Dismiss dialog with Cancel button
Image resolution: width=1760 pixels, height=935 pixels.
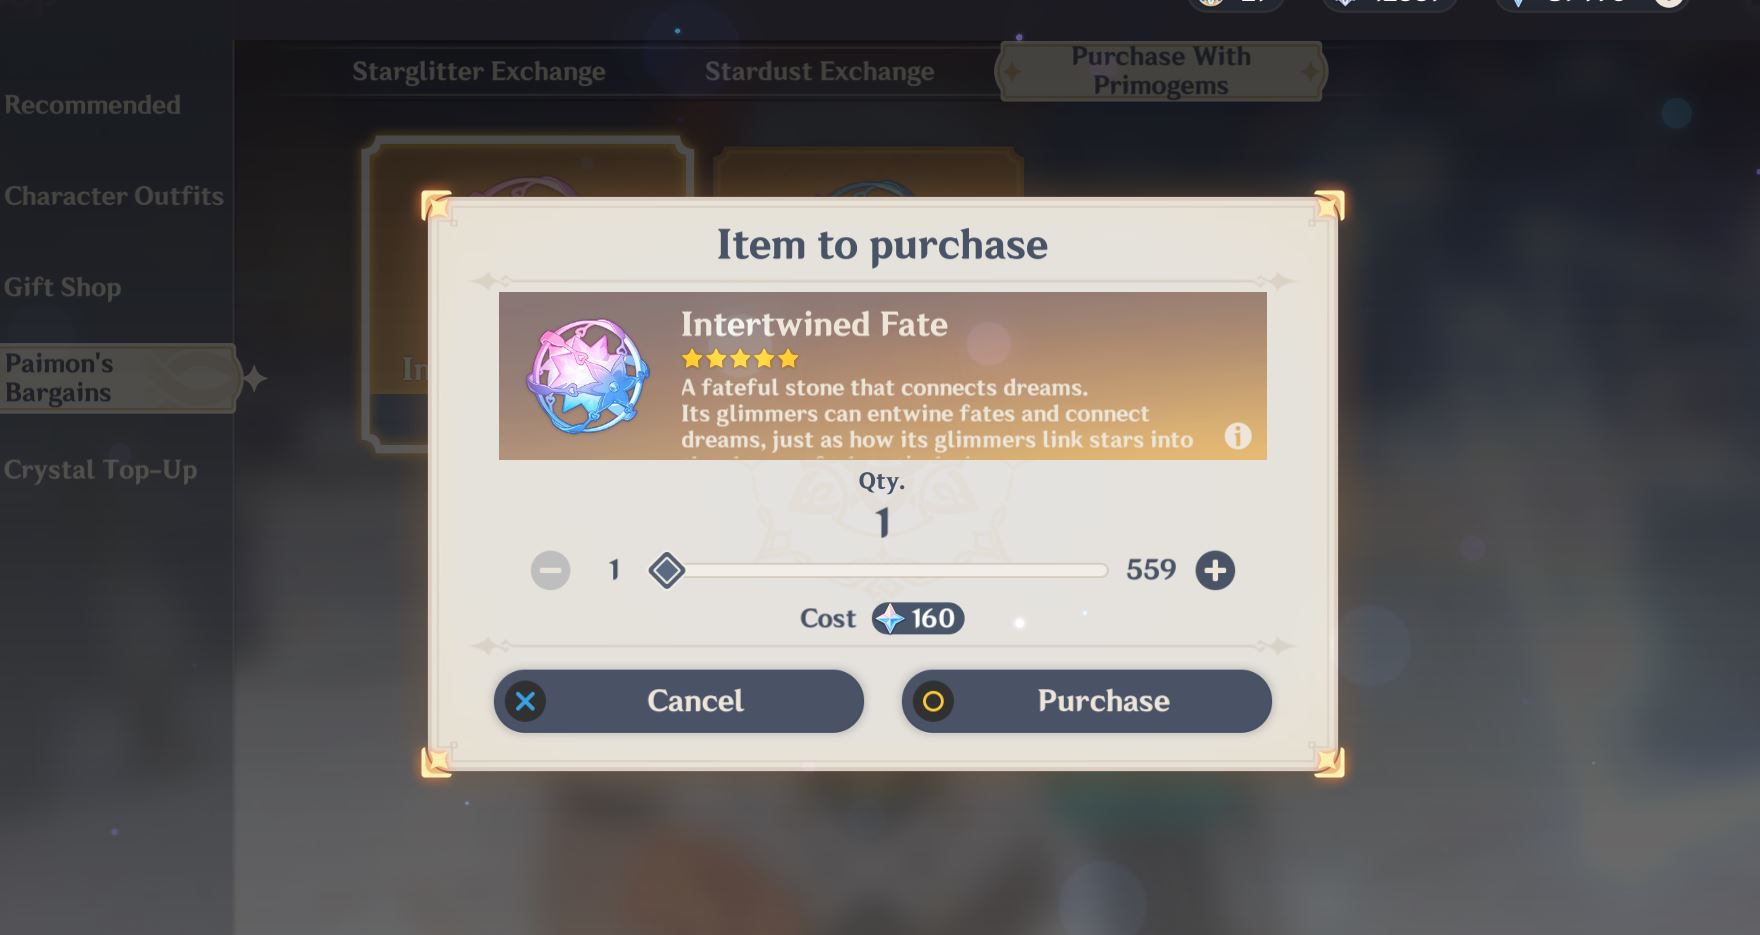tap(678, 701)
